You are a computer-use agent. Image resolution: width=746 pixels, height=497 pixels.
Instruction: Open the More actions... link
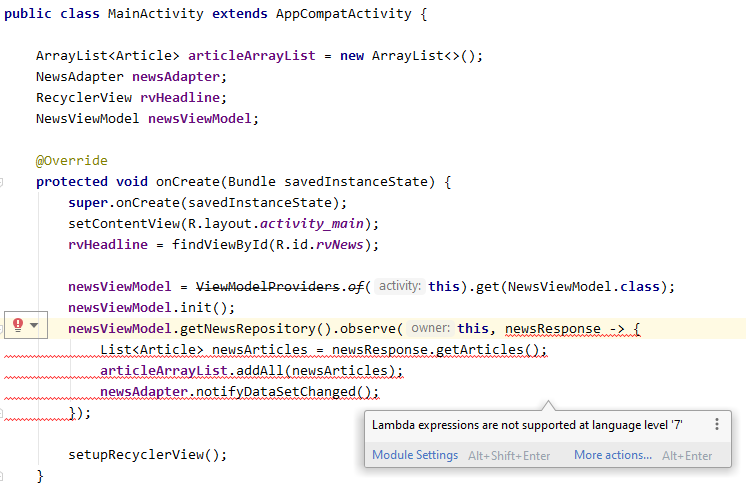point(612,455)
